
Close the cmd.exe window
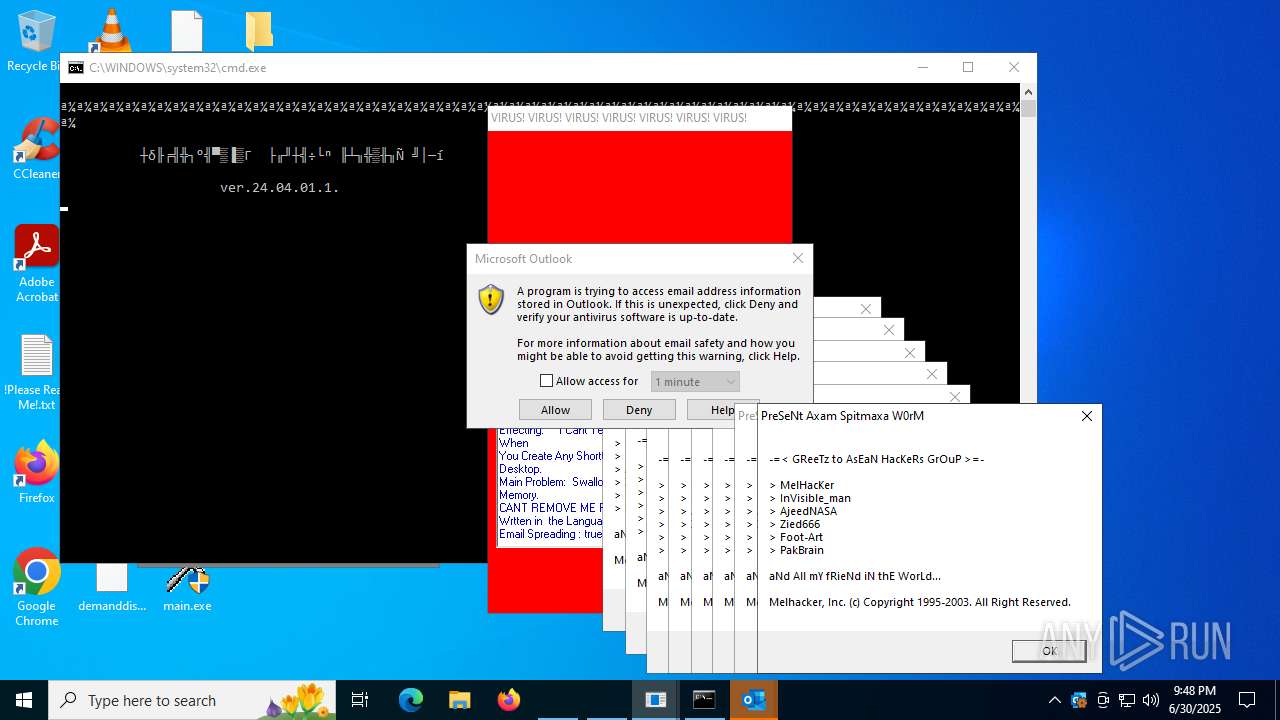1014,67
